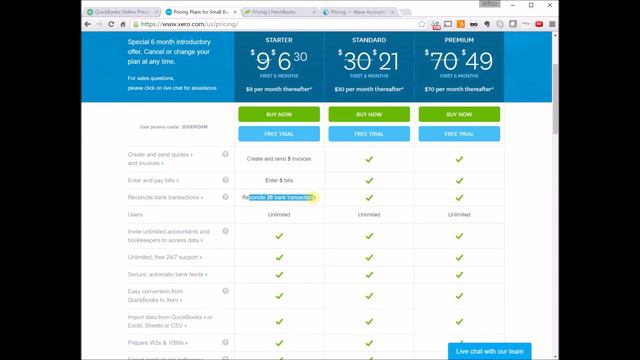Start Free Trial for Standard plan

pos(369,134)
